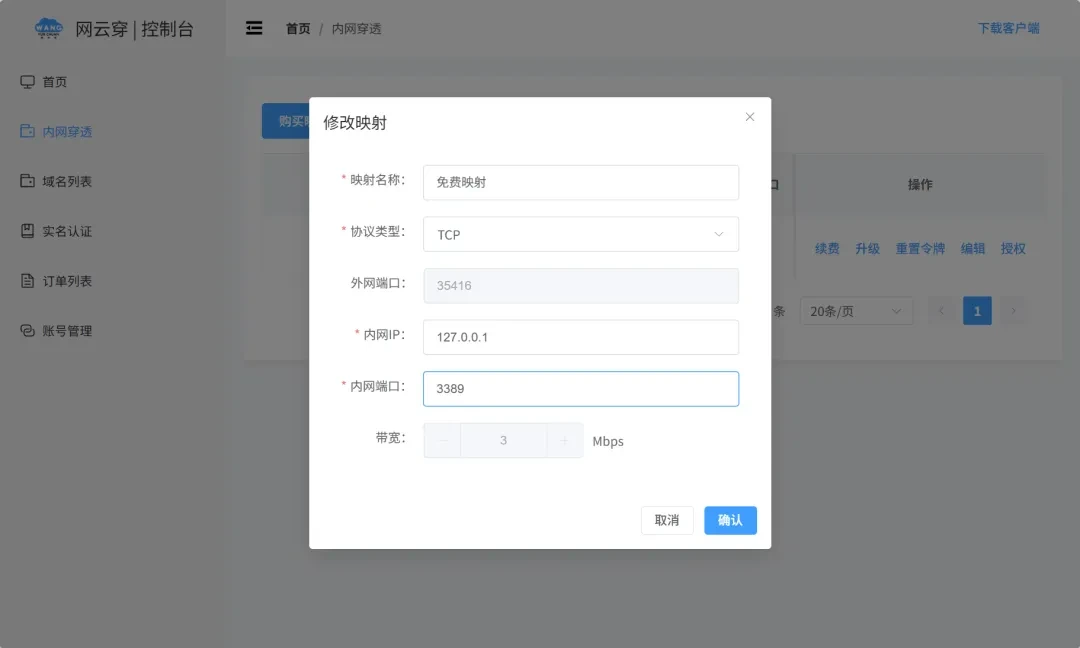Close the 修改映射 dialog with X
The width and height of the screenshot is (1080, 648).
[750, 117]
